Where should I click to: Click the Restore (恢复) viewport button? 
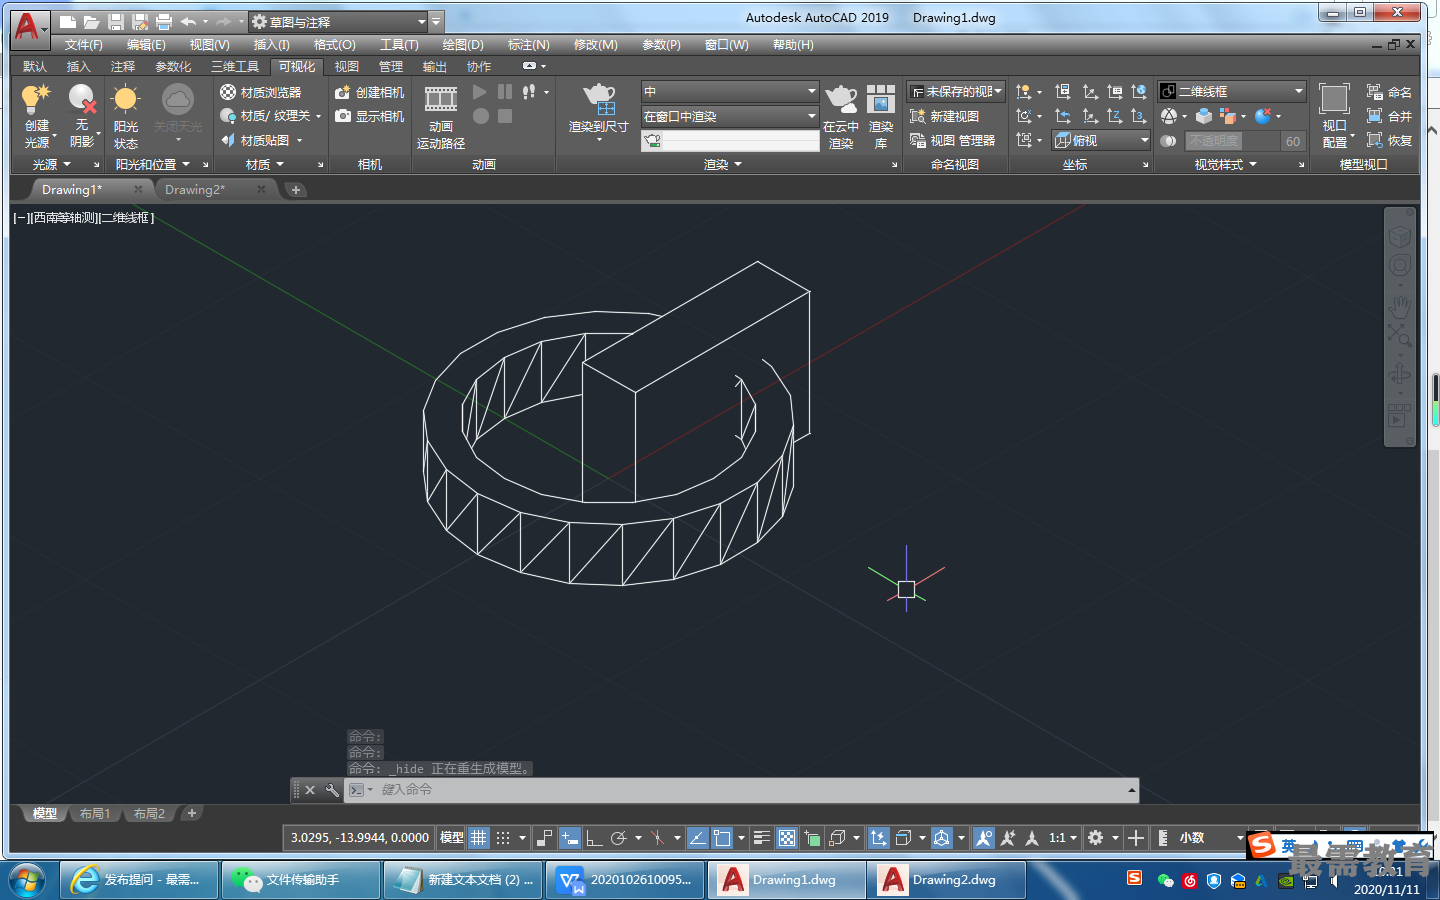pos(1389,140)
